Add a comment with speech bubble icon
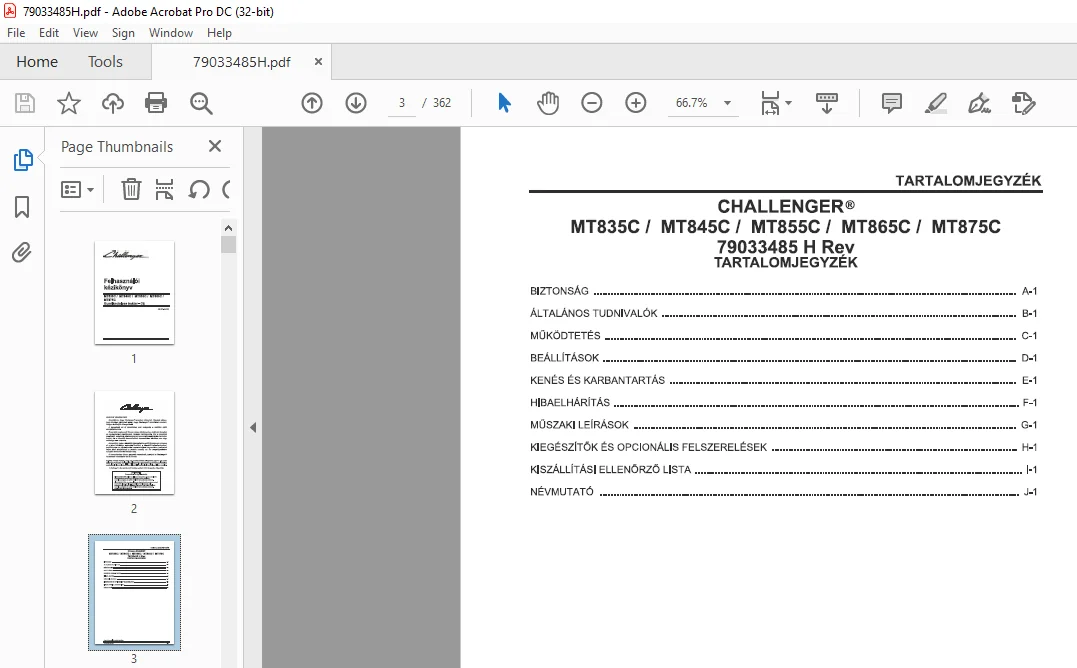 pos(892,103)
